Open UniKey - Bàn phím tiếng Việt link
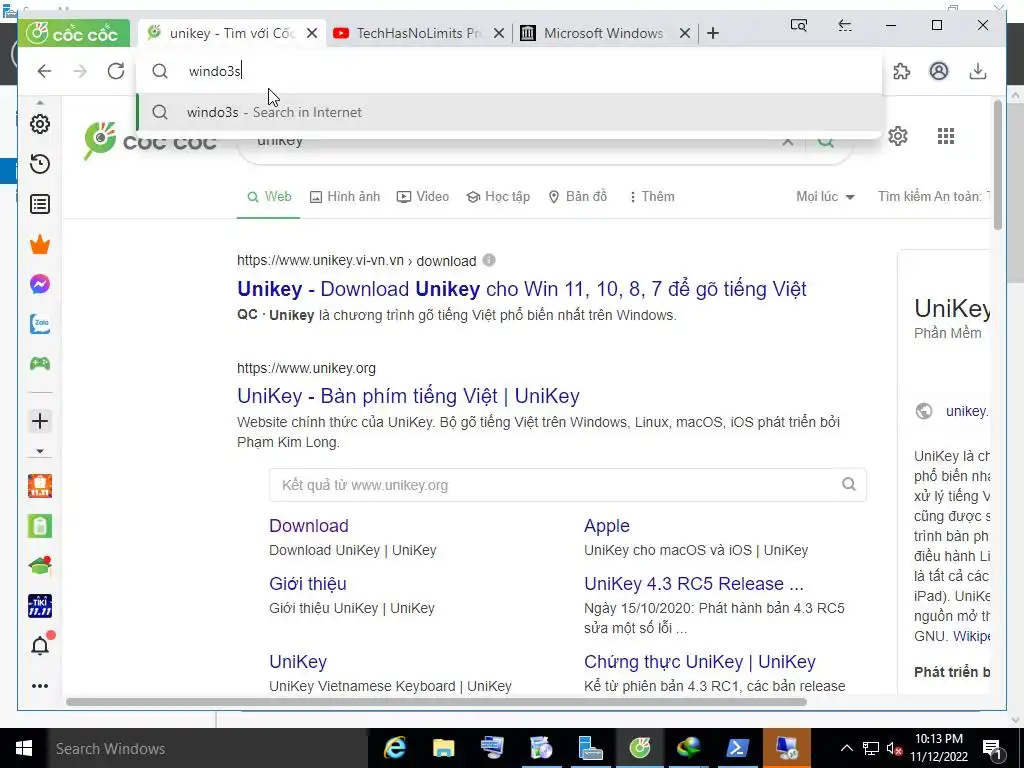This screenshot has height=768, width=1024. (x=408, y=396)
